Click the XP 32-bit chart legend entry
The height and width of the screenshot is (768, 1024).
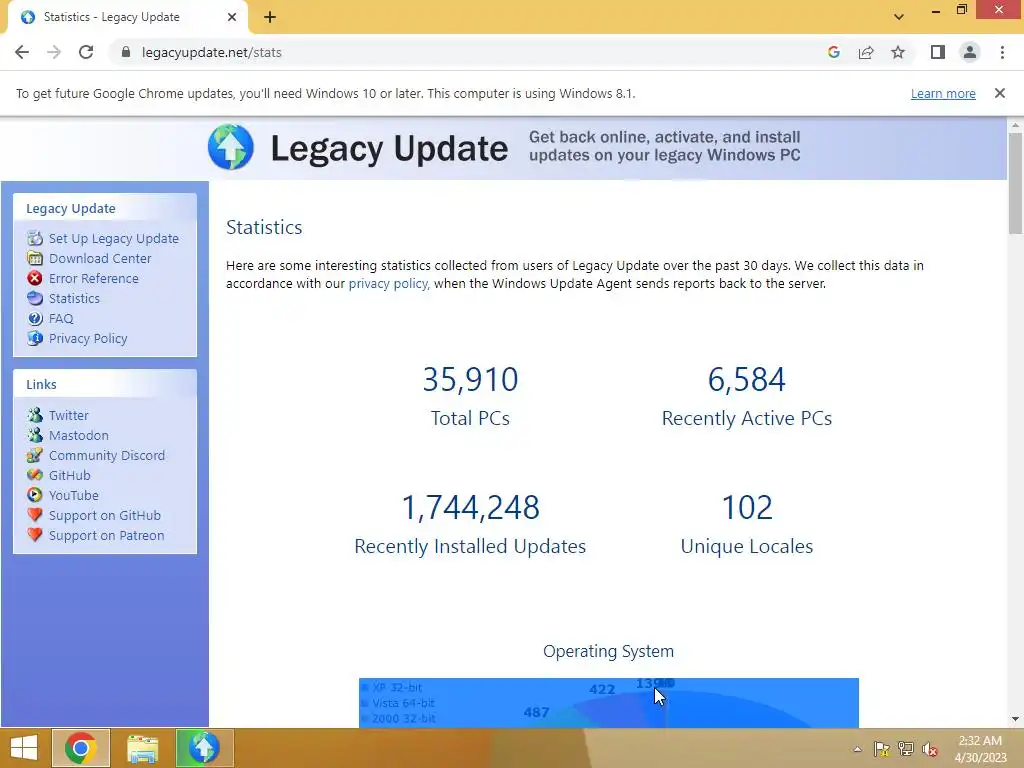392,687
